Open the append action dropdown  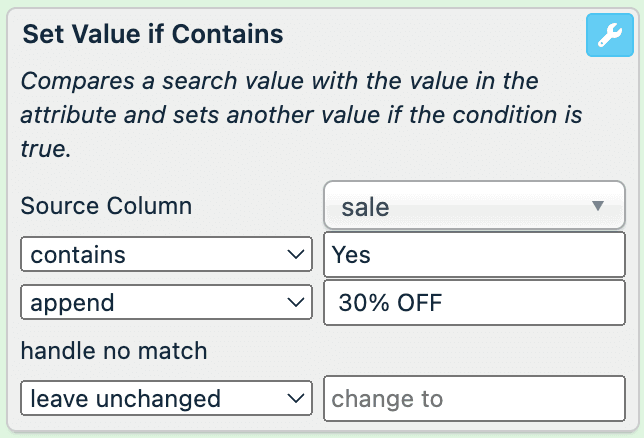click(x=166, y=302)
